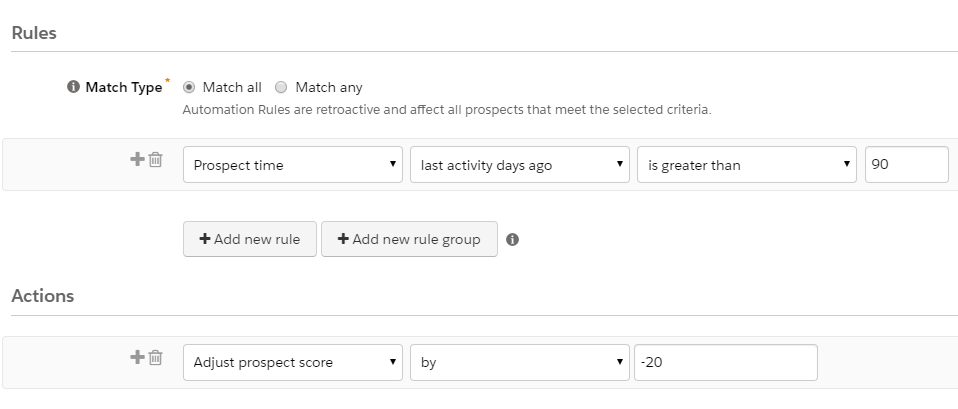Click the info icon next to Match Type
Image resolution: width=958 pixels, height=409 pixels.
tap(73, 87)
